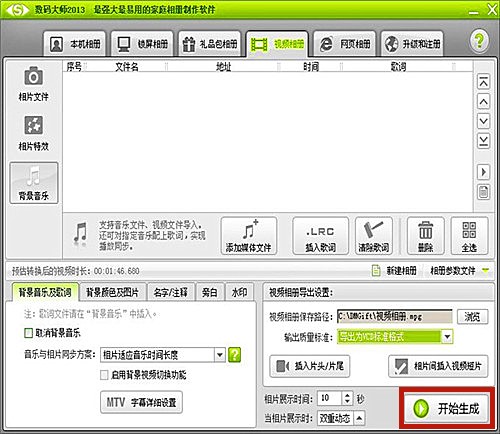Click 新建相册 to create new album

pos(394,270)
